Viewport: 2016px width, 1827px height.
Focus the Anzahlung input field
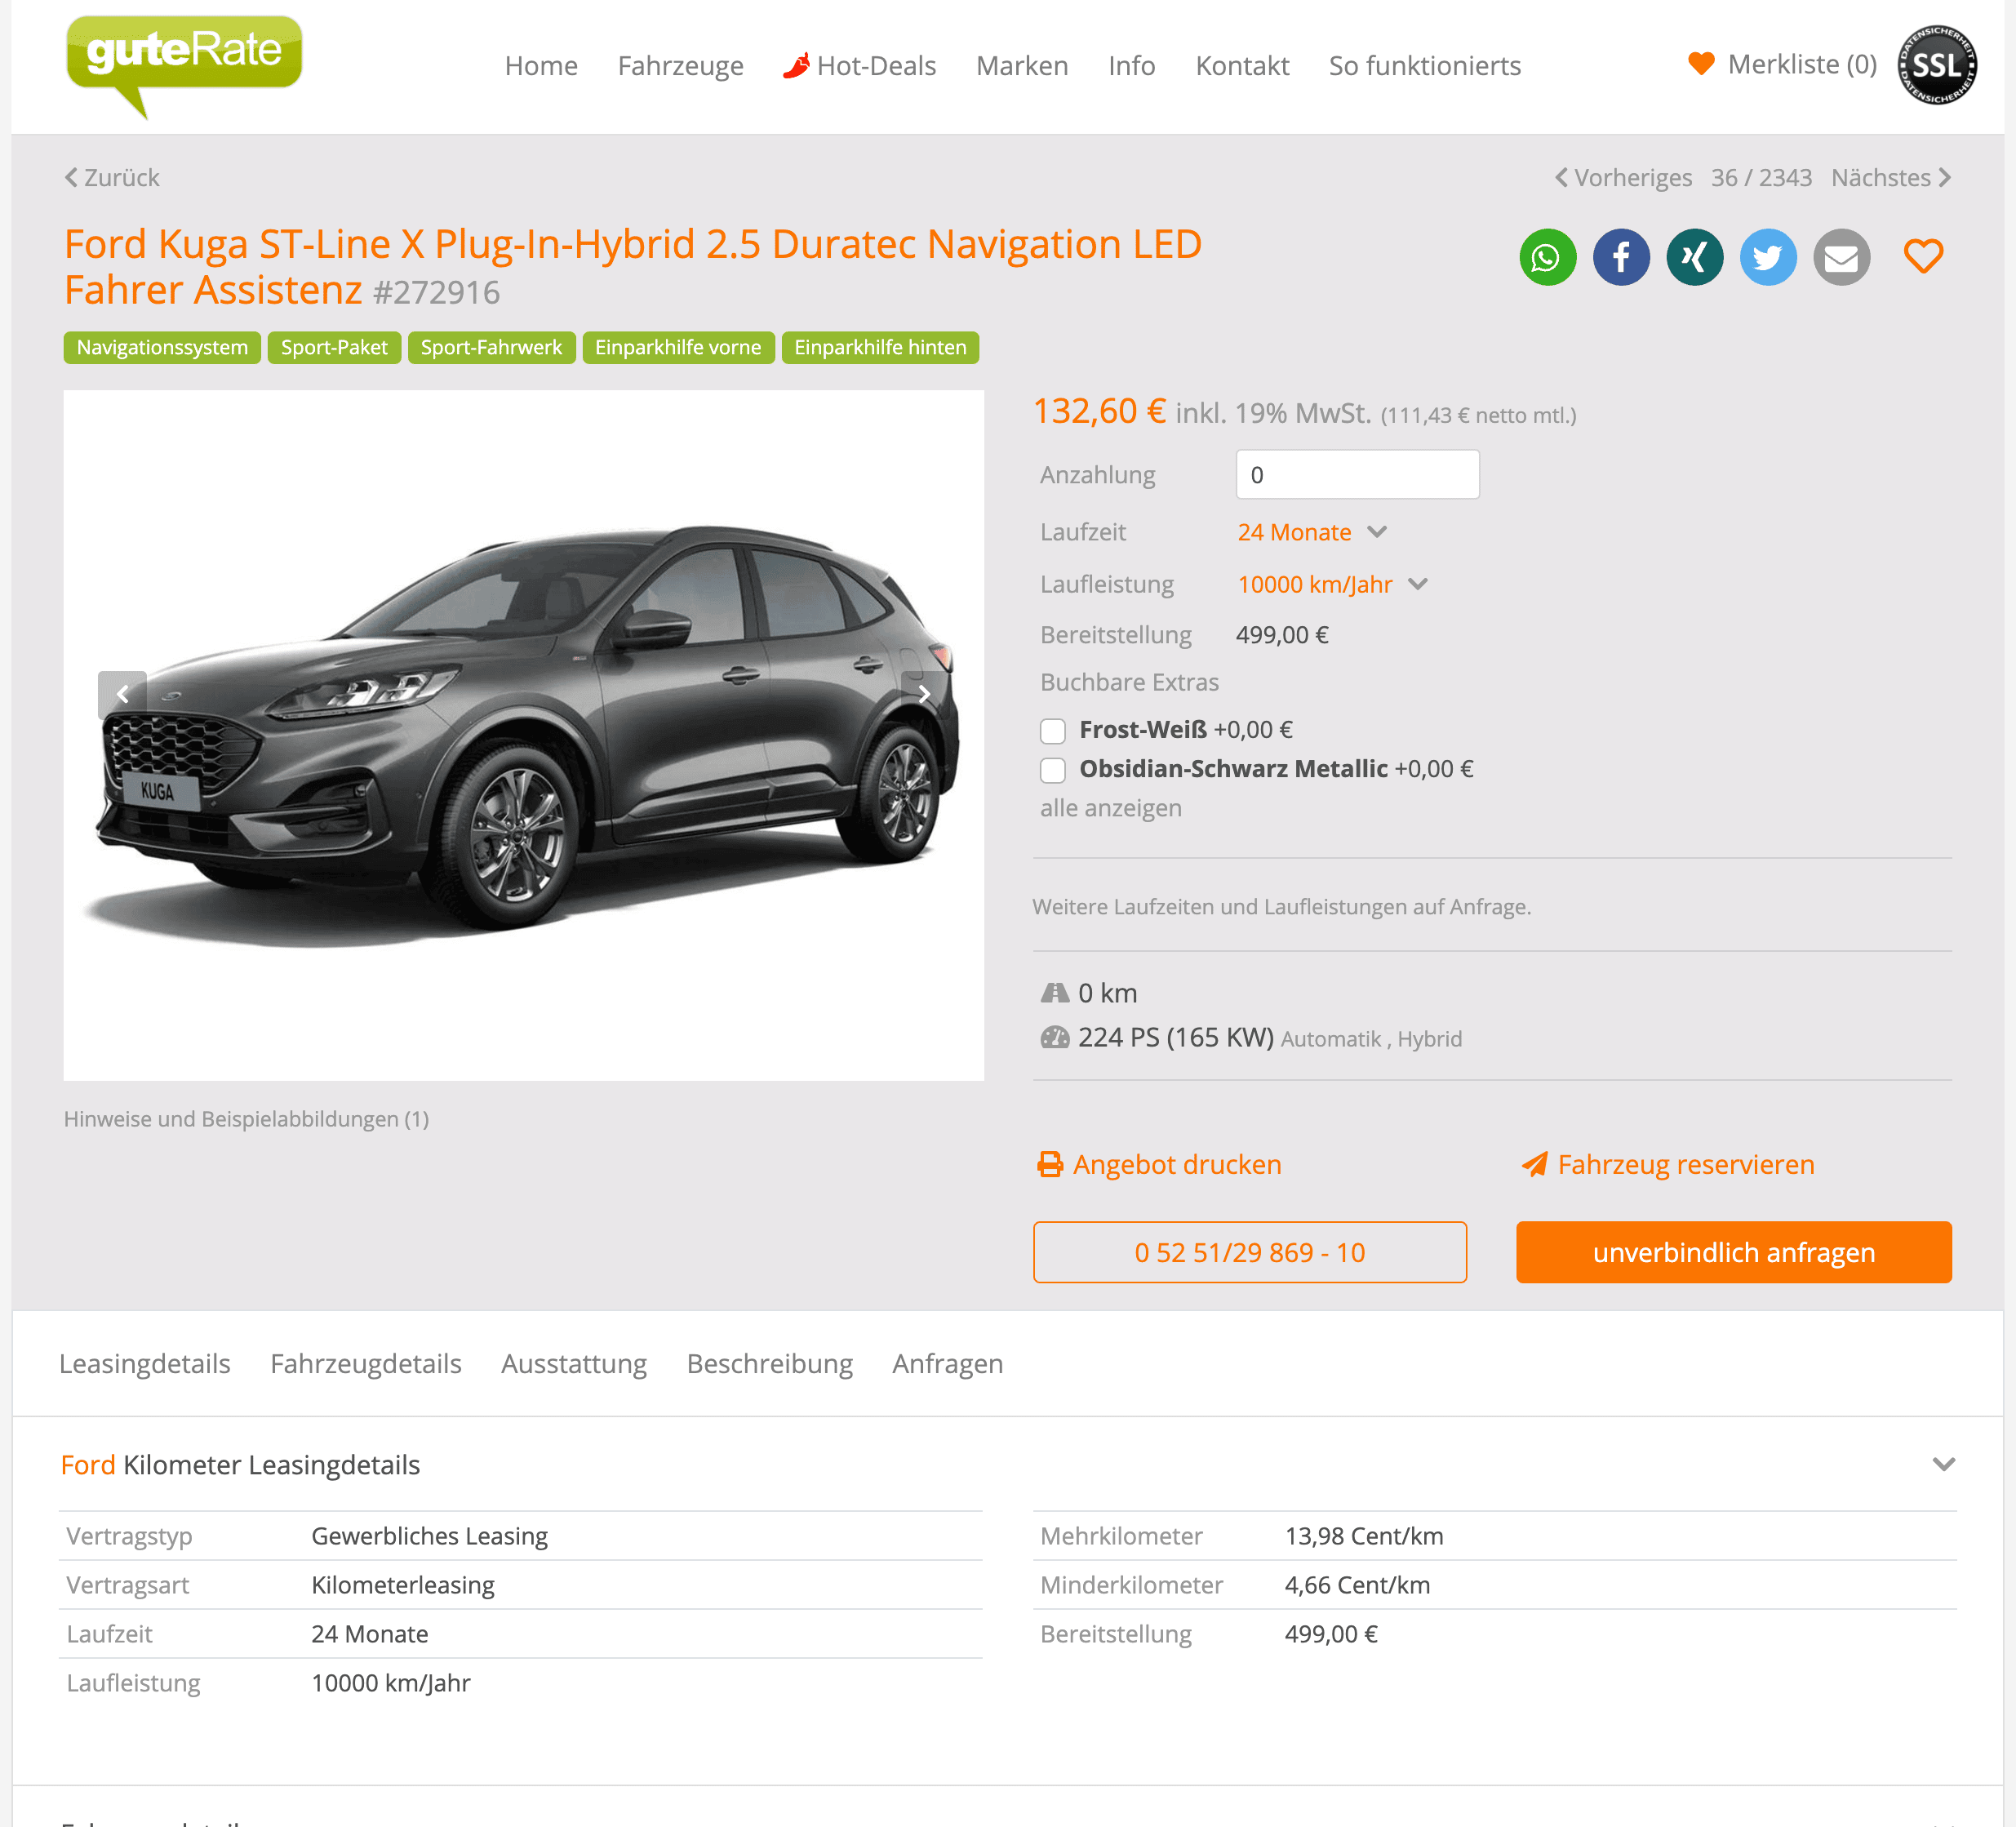pos(1357,474)
